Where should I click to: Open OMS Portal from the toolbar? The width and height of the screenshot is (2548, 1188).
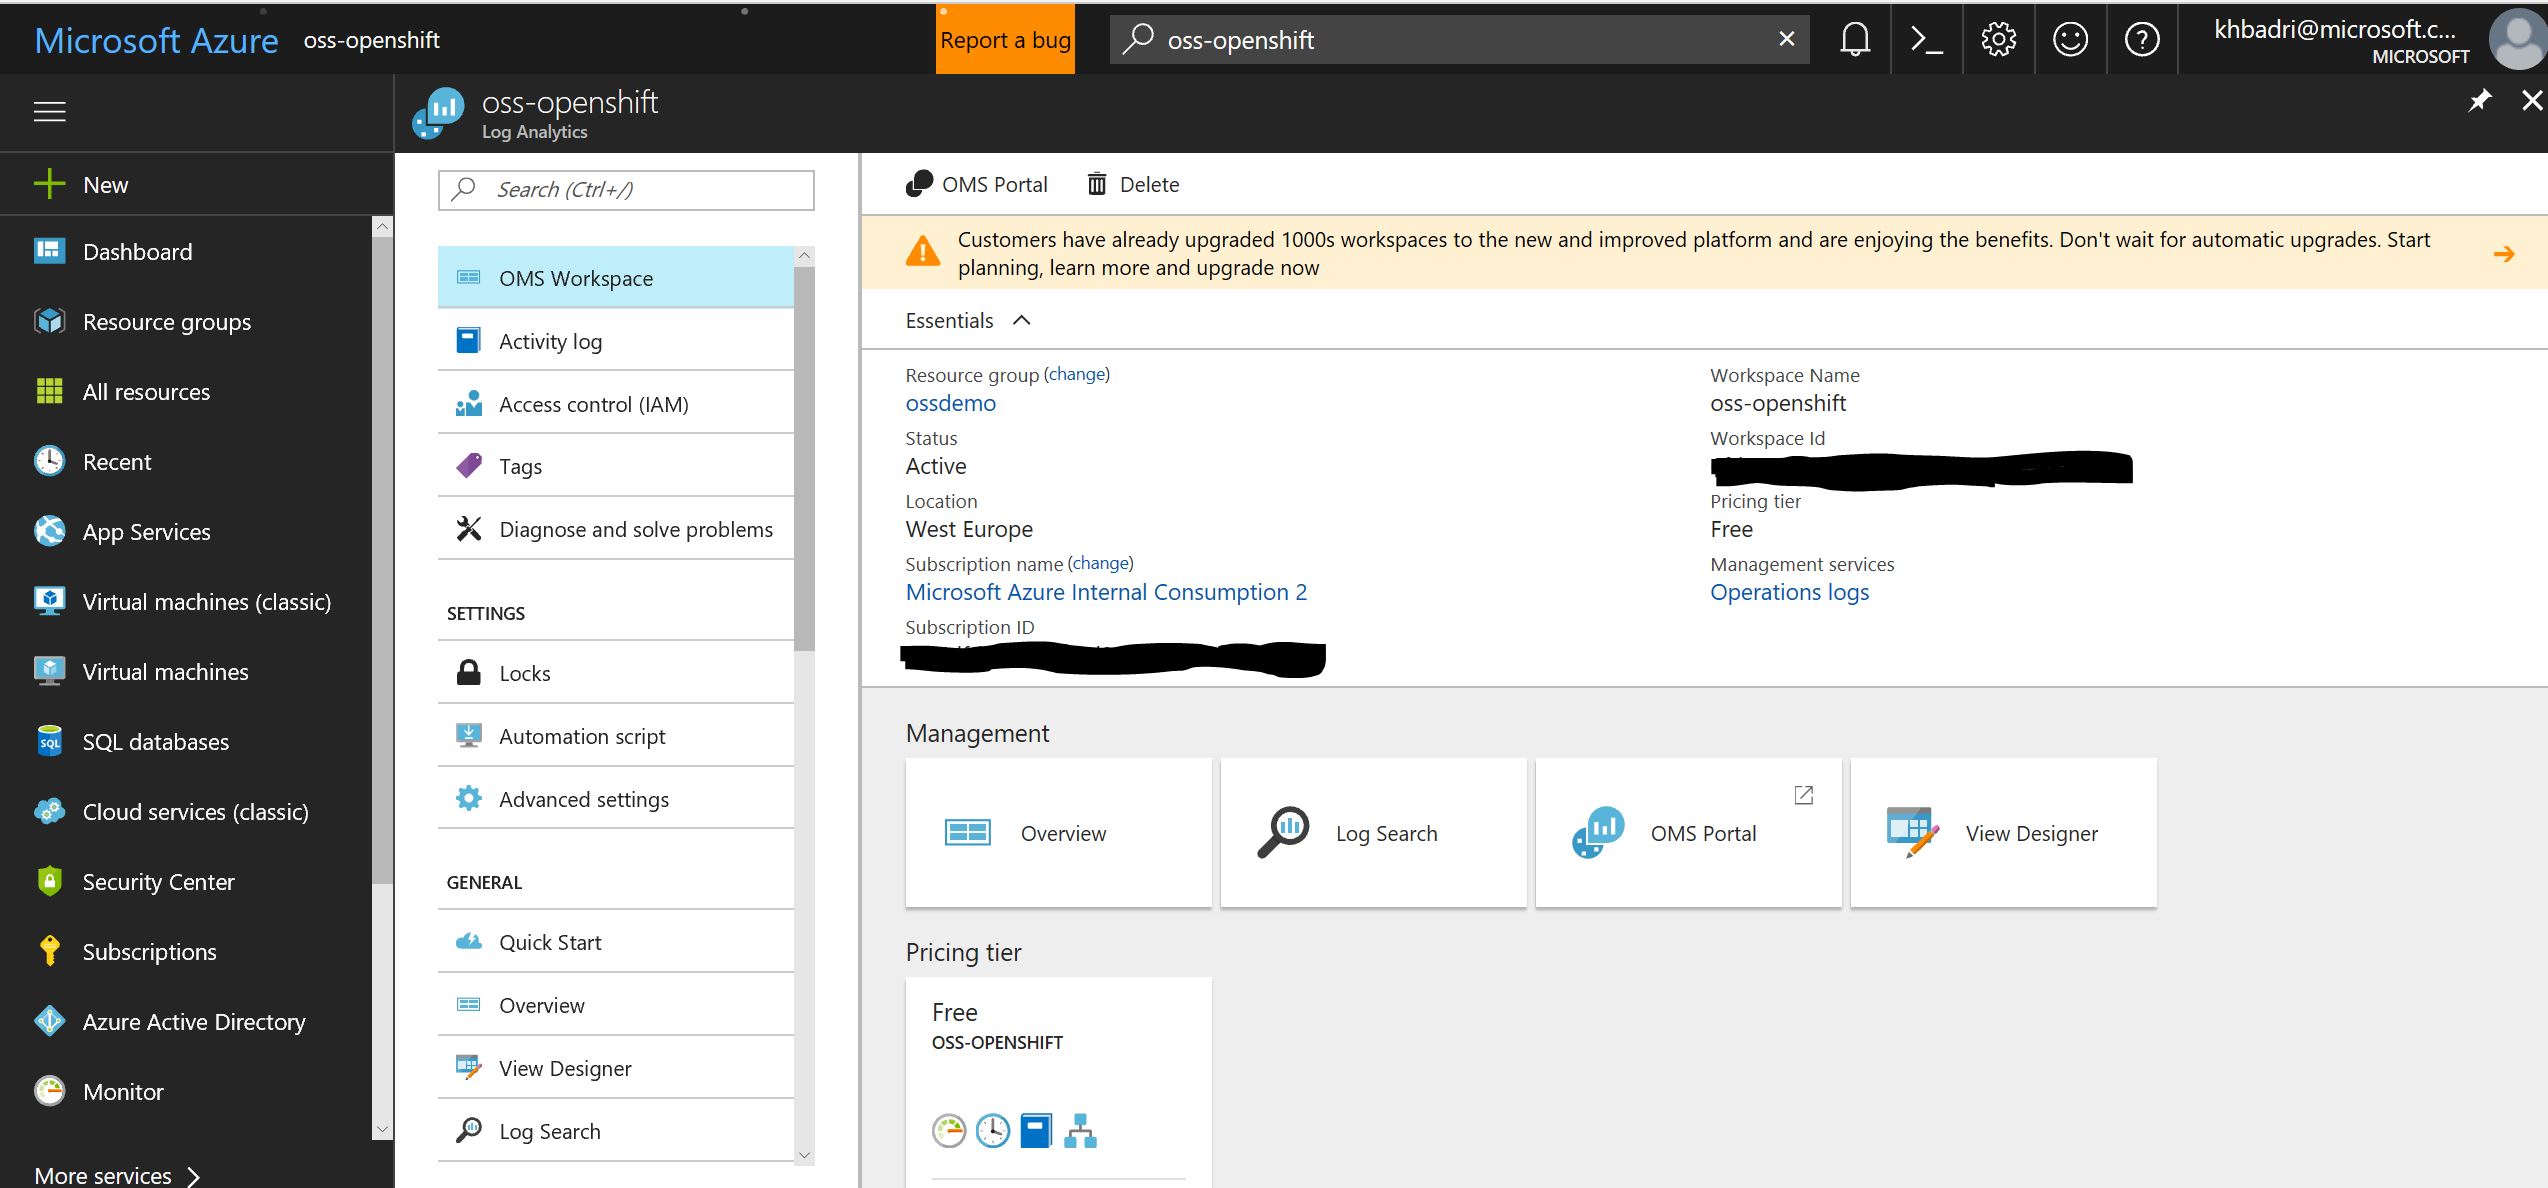976,184
